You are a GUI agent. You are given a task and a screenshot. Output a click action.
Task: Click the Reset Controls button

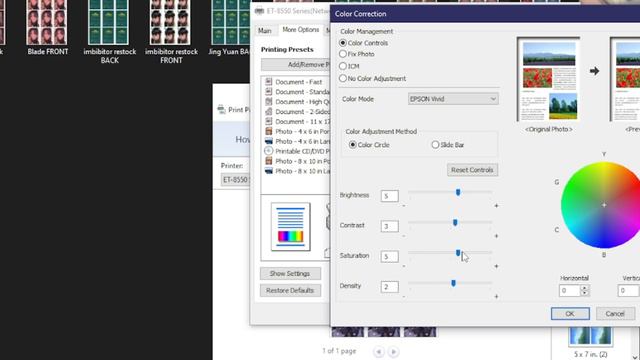pyautogui.click(x=472, y=170)
